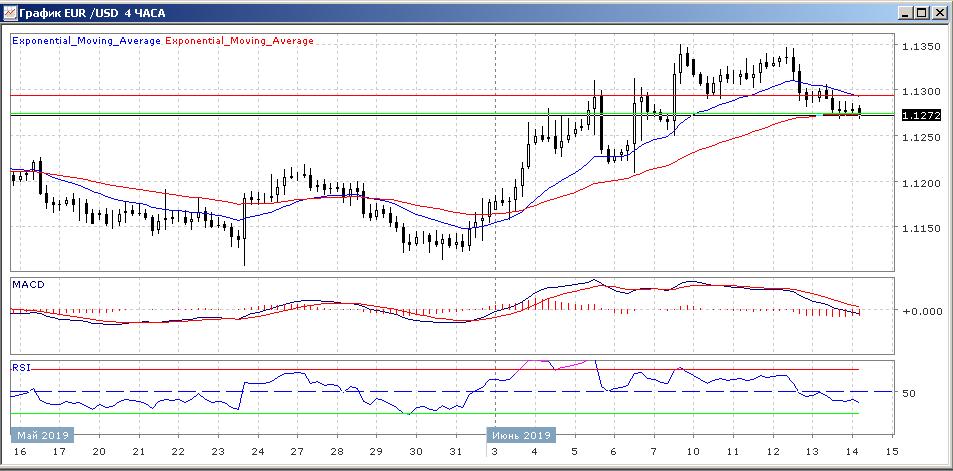Click date 11 on the time axis
953x471 pixels.
tap(734, 452)
